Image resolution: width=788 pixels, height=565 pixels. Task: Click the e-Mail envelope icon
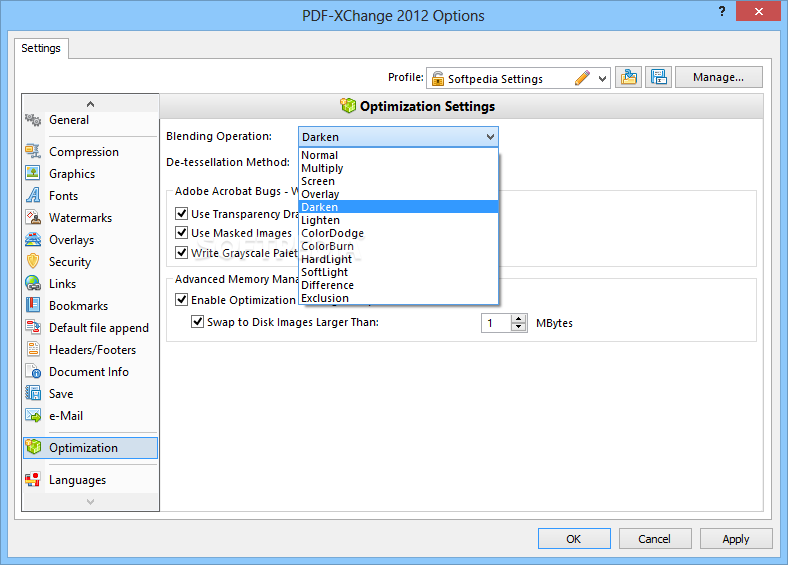click(x=33, y=416)
